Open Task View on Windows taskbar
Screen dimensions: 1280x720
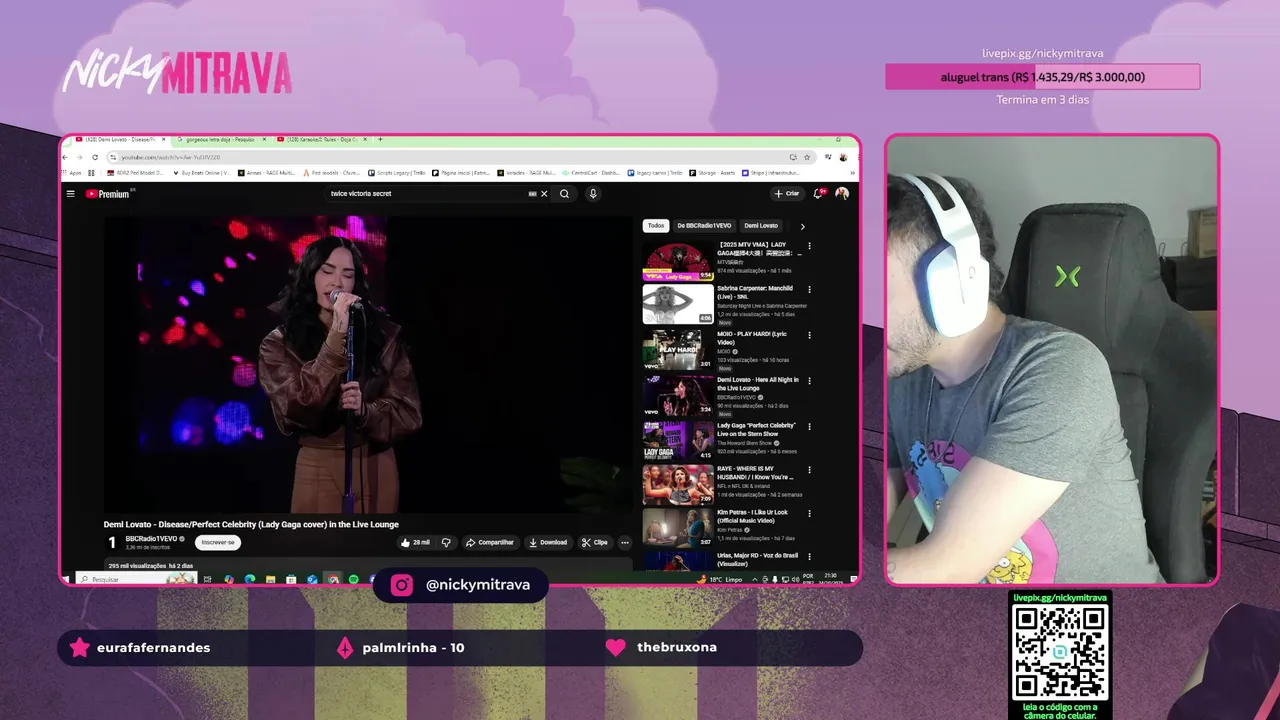click(207, 579)
